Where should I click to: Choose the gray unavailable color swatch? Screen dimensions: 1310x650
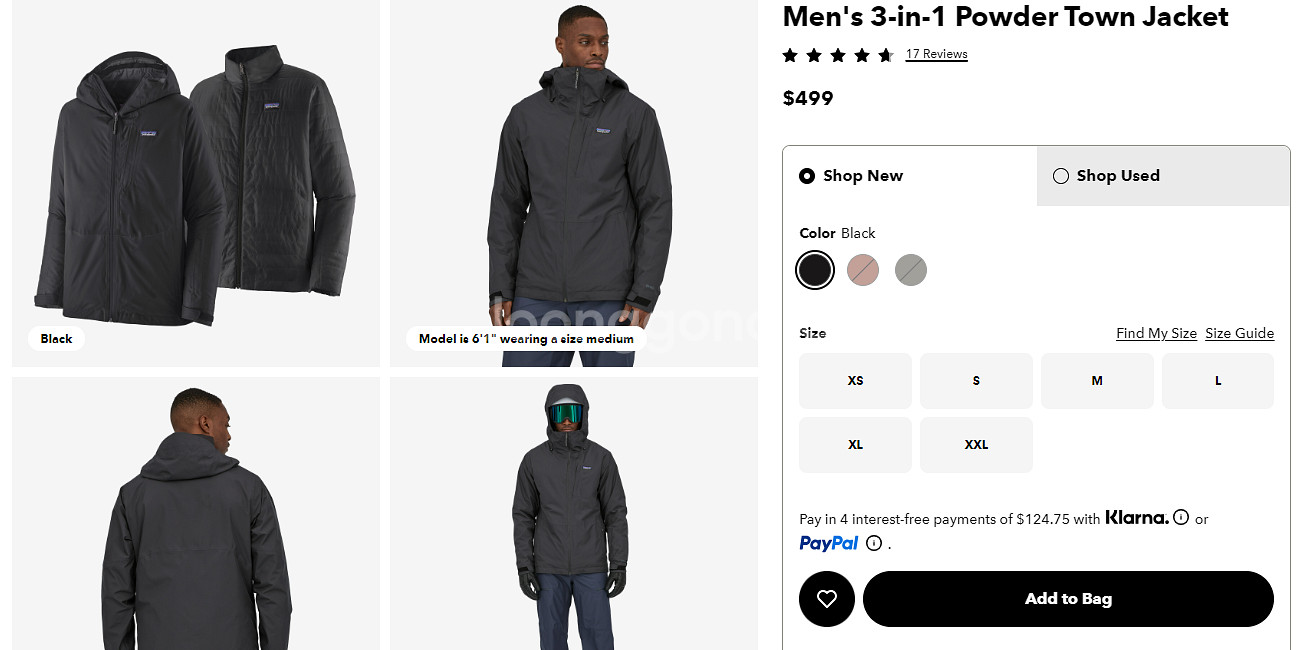(x=911, y=270)
